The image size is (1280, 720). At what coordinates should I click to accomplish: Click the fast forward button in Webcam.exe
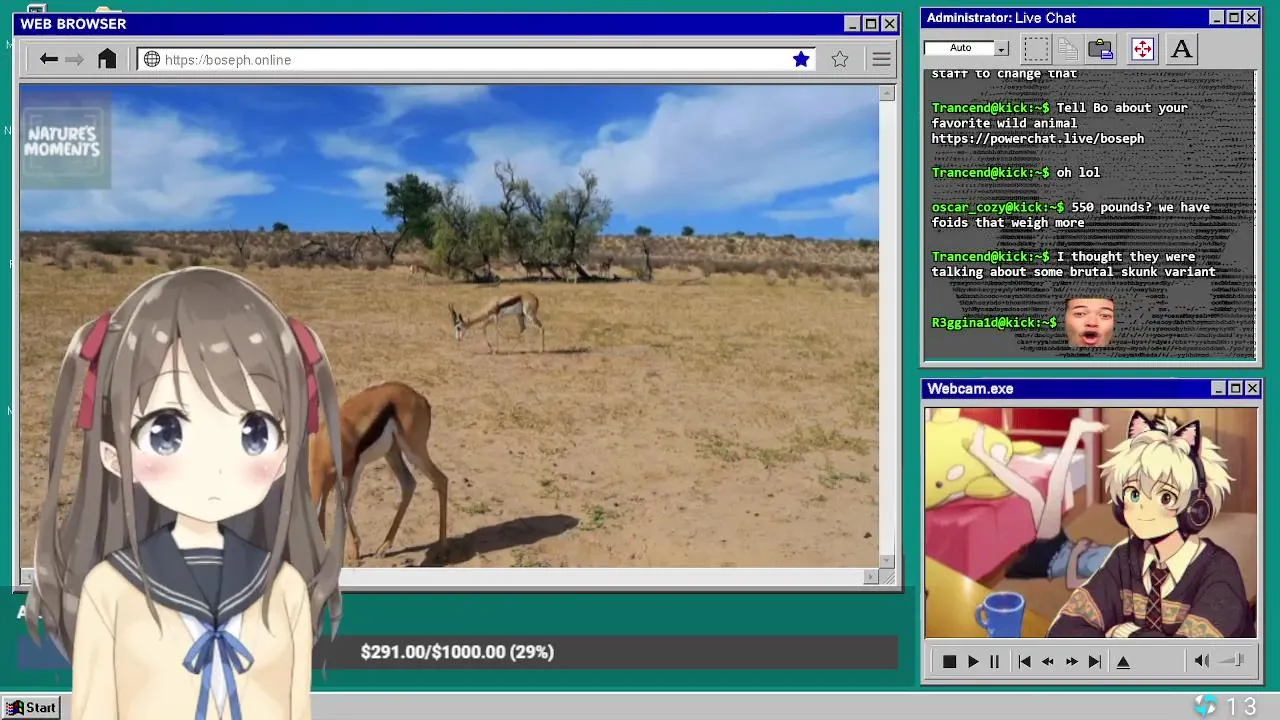(1071, 661)
